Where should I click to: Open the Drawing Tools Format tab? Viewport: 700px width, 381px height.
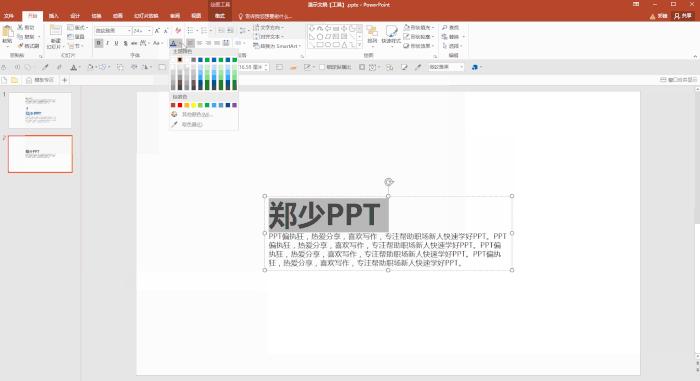(220, 16)
